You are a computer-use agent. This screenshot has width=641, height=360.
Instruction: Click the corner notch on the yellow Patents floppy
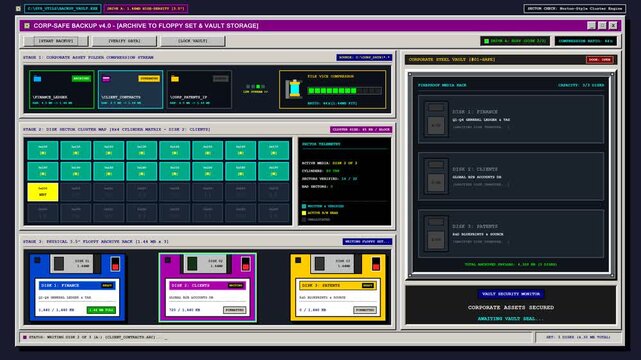[298, 260]
